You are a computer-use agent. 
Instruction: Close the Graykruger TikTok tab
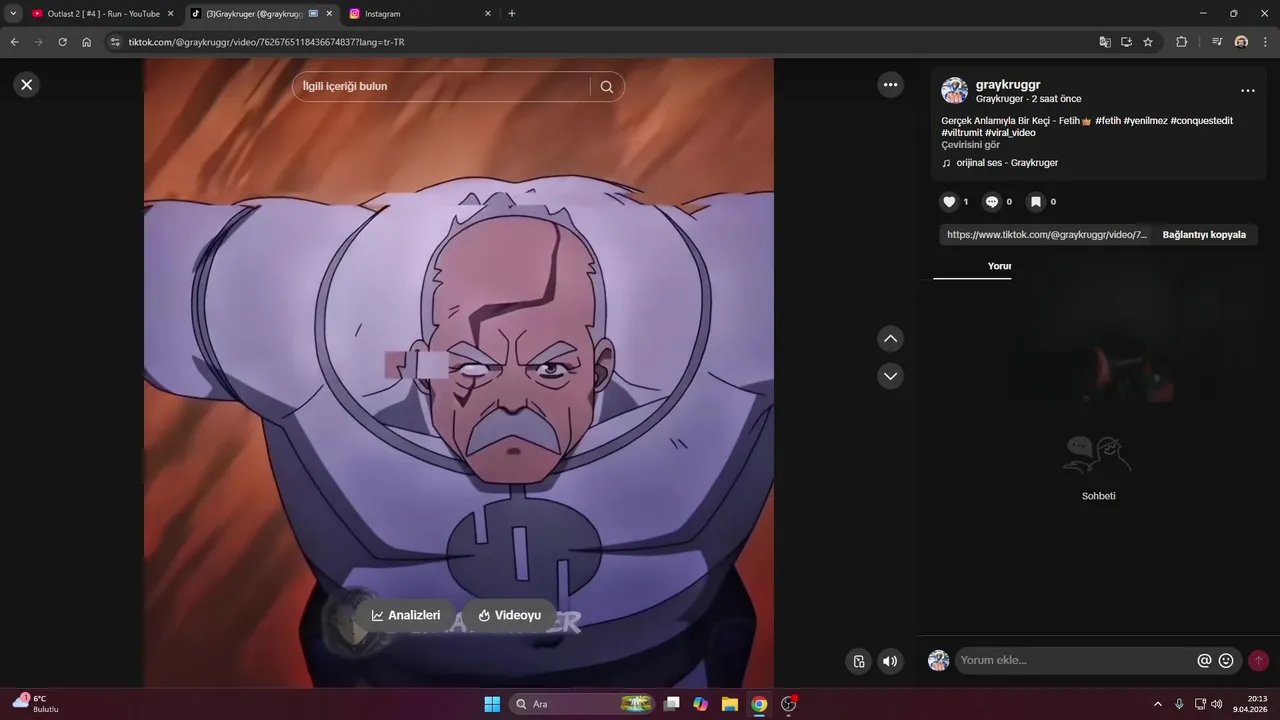pos(329,14)
